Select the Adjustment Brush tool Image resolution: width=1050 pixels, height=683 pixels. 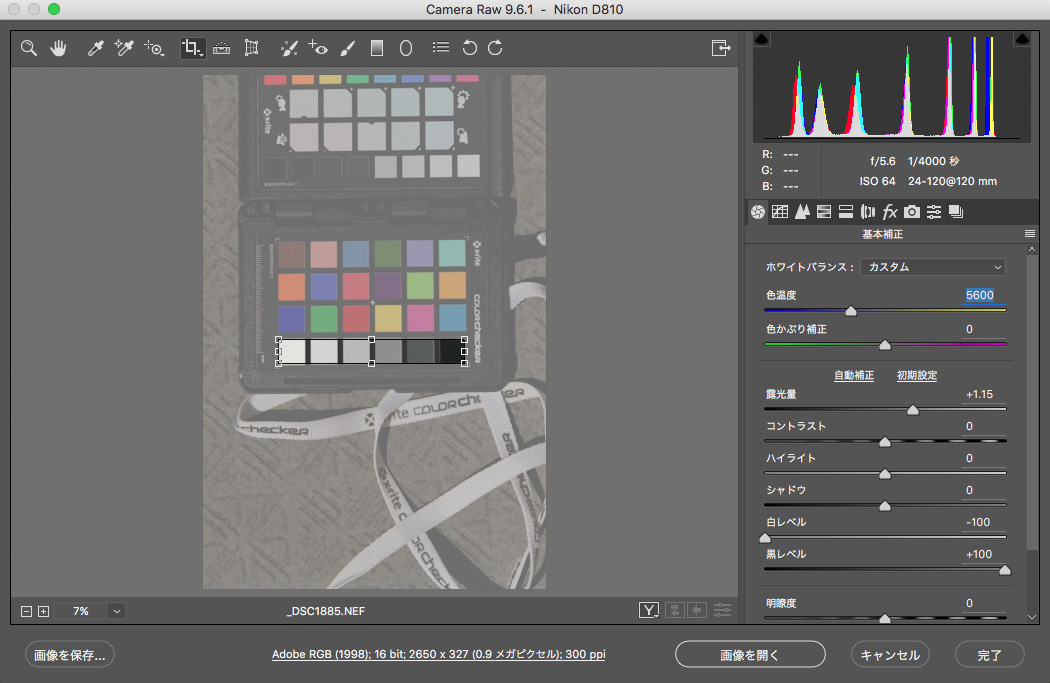click(x=348, y=48)
